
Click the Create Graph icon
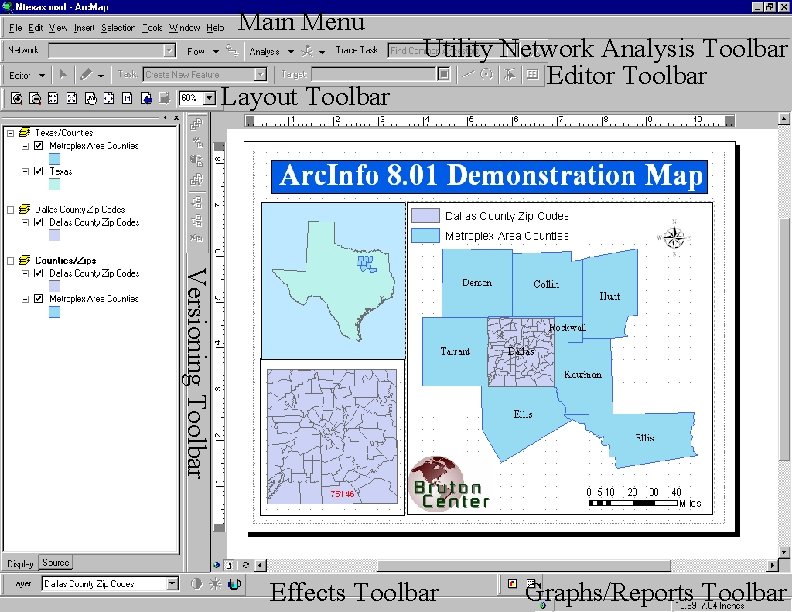coord(512,584)
